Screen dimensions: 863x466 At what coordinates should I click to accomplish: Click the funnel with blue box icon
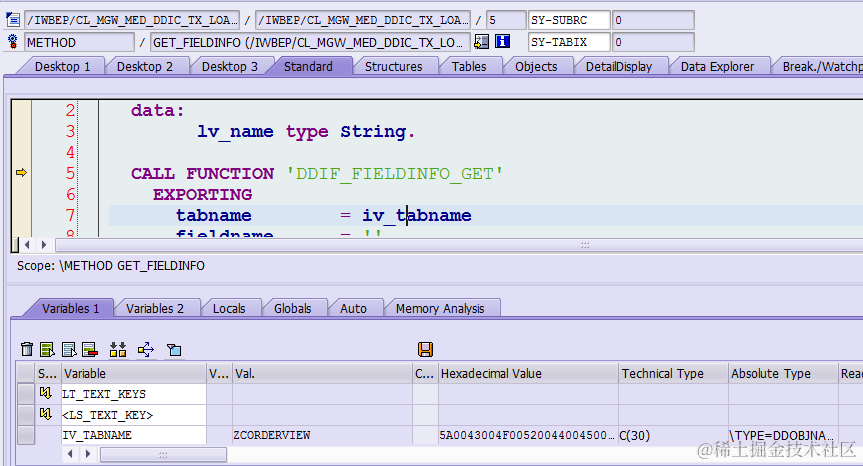[x=174, y=349]
